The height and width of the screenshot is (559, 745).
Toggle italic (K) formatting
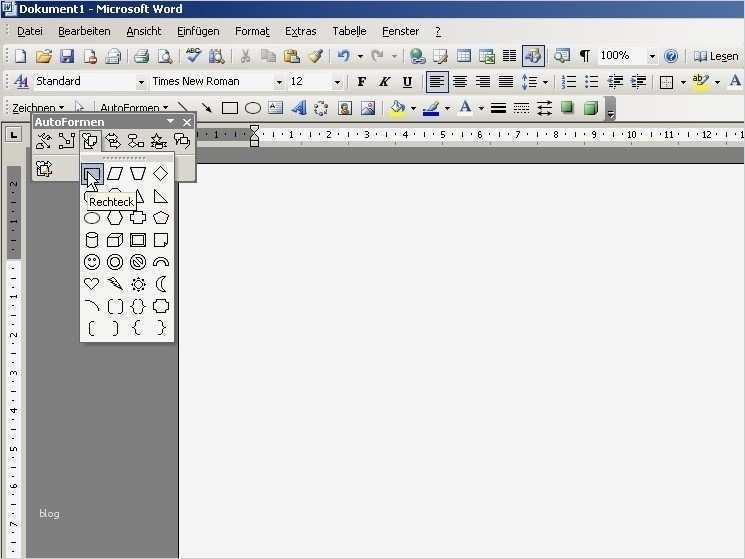pos(384,82)
